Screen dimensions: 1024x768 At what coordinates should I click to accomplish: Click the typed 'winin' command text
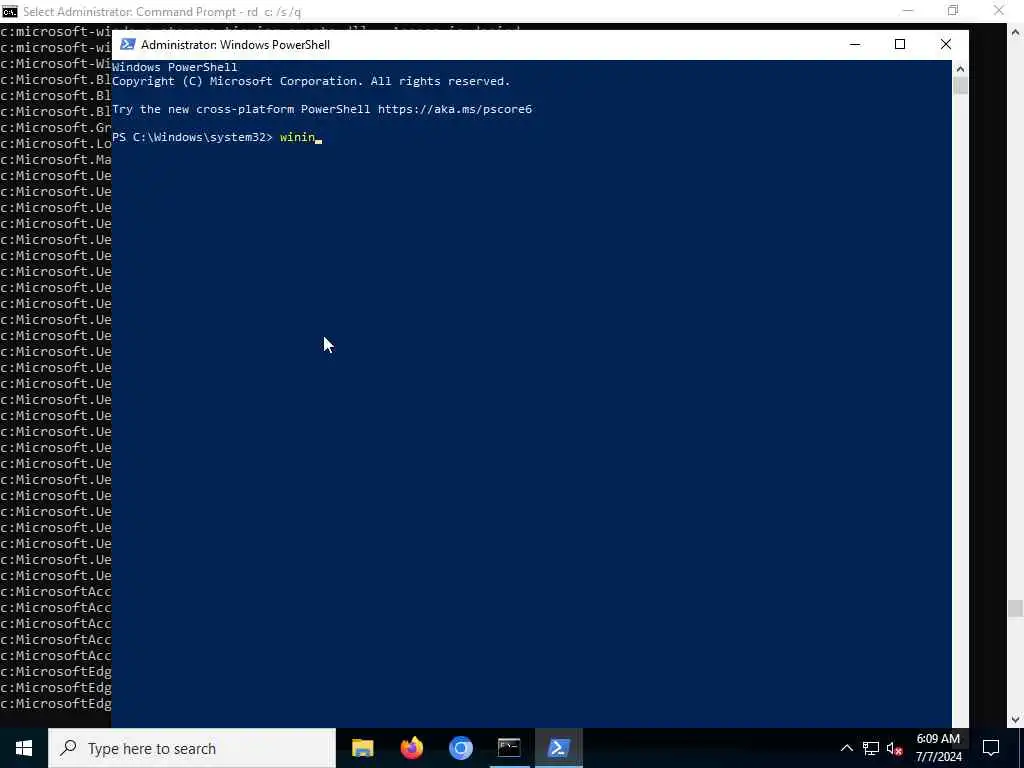pyautogui.click(x=297, y=137)
